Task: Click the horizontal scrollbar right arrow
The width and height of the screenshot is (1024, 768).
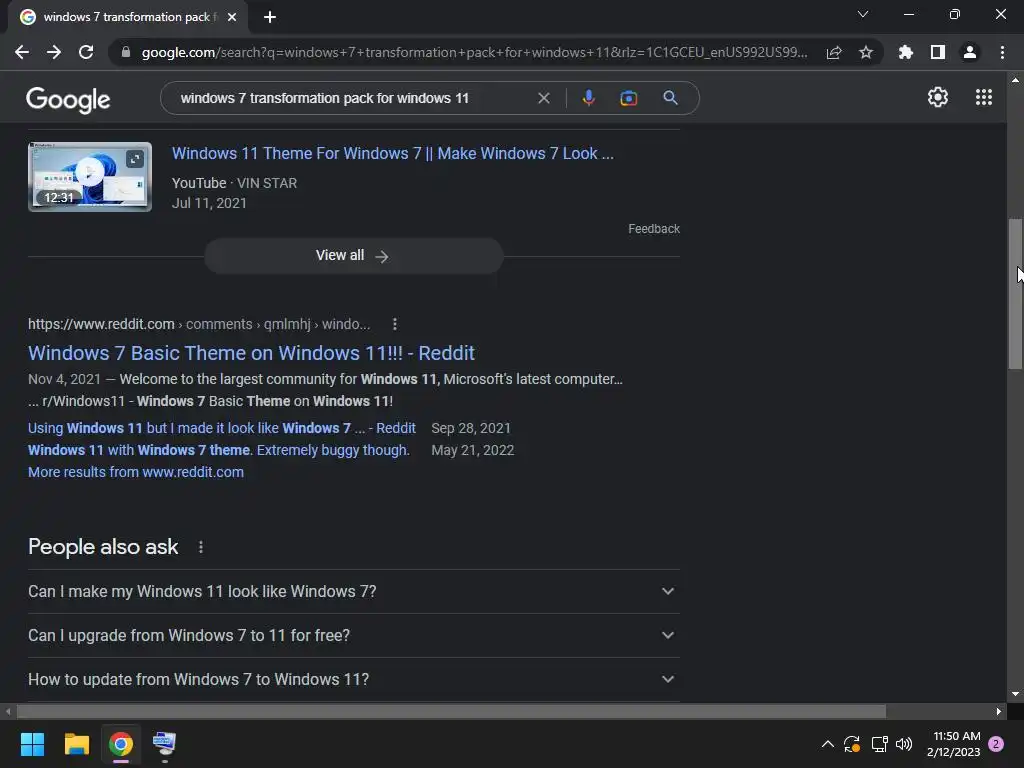Action: click(999, 711)
